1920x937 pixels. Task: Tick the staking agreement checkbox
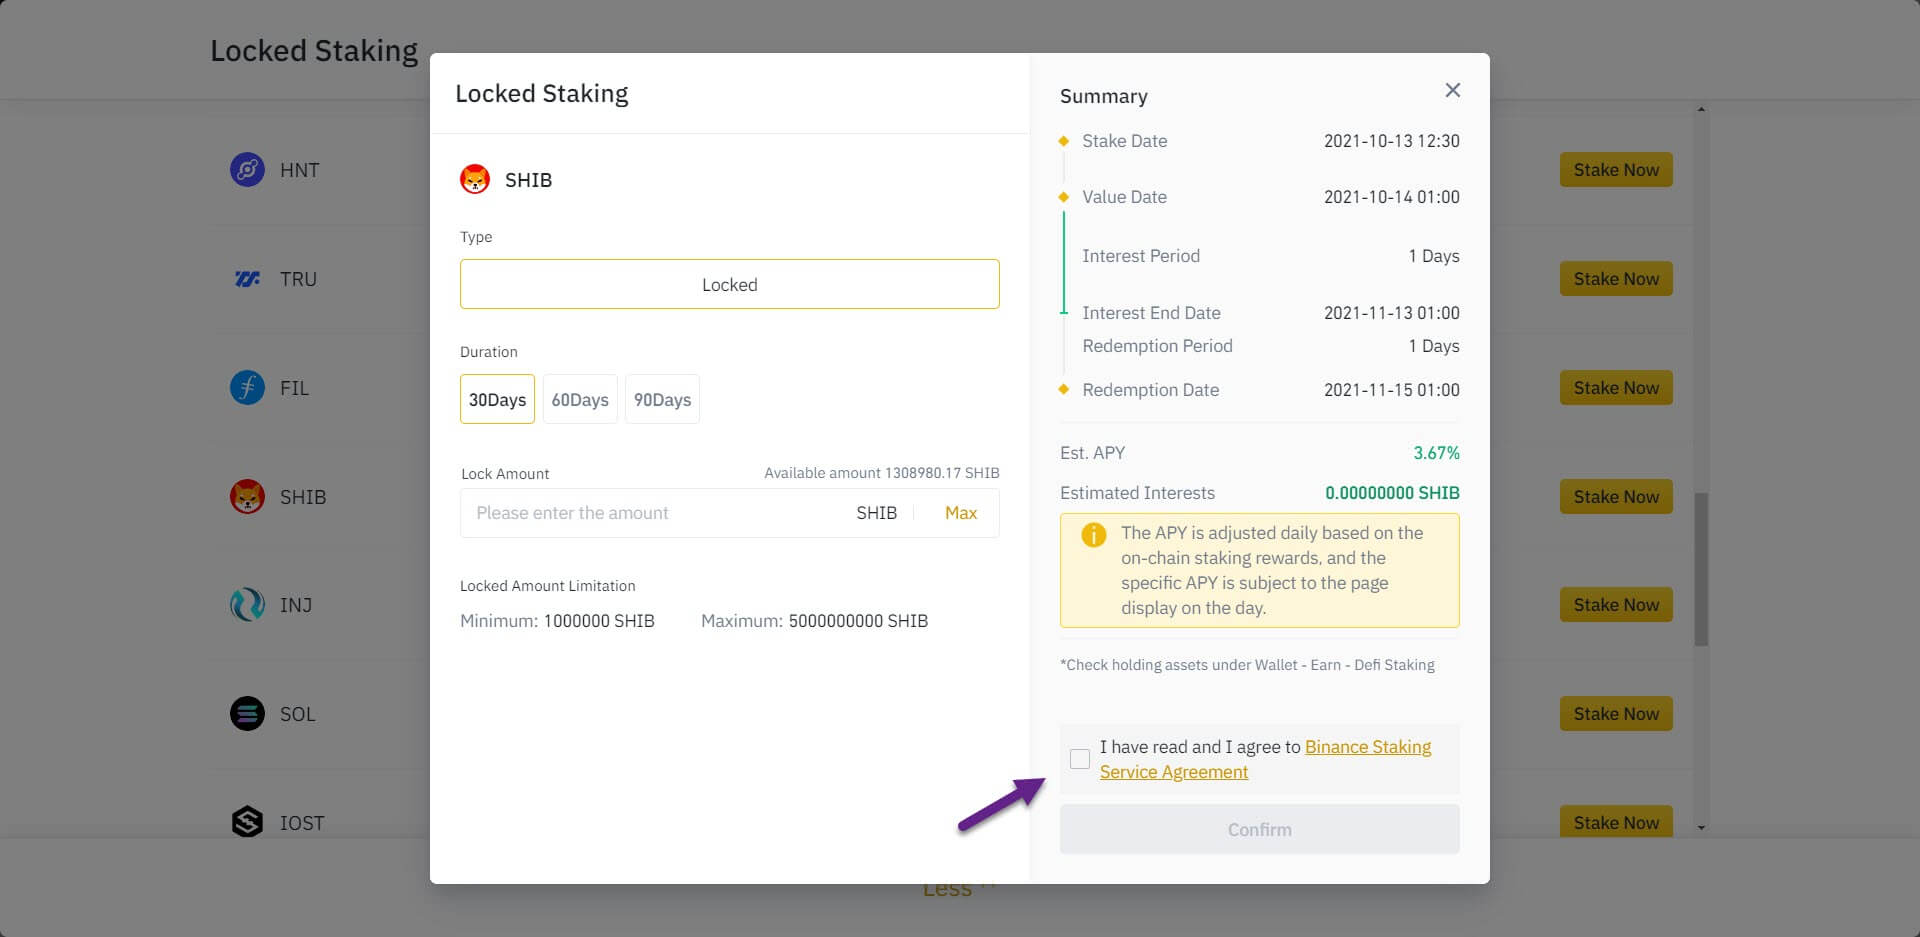pos(1080,759)
